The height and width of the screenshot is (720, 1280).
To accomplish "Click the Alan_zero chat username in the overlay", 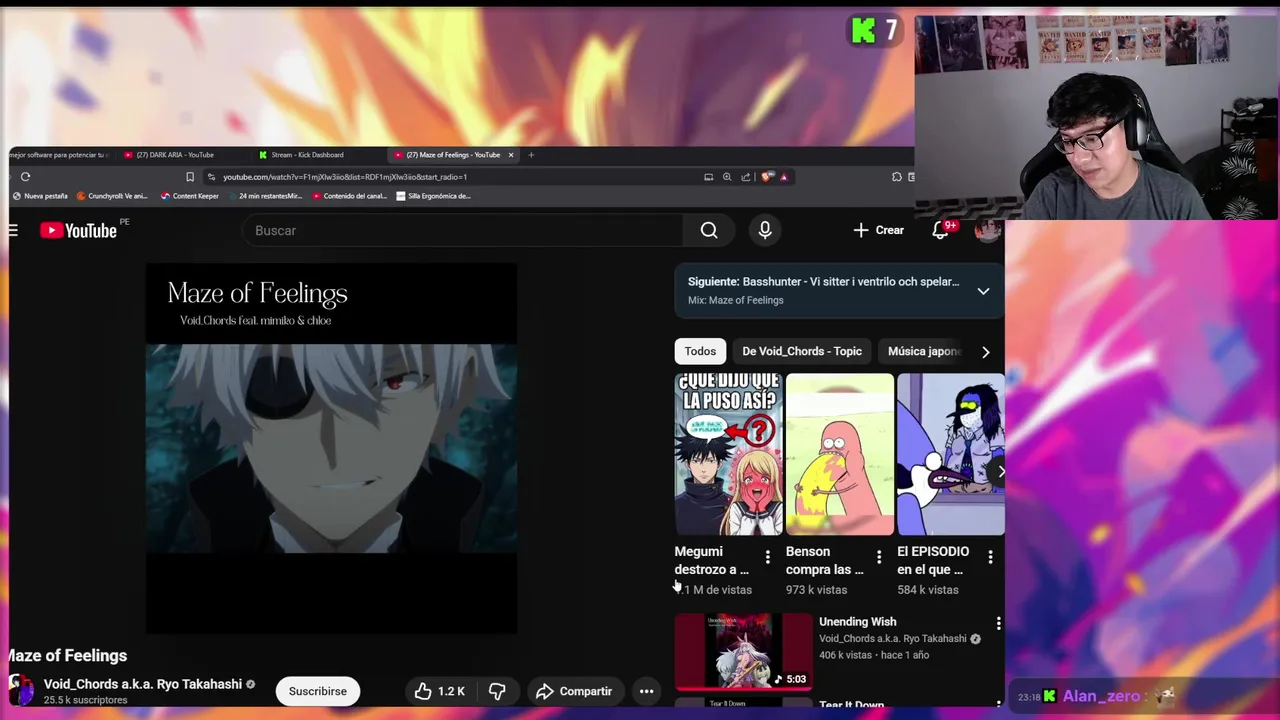I will [x=1100, y=696].
